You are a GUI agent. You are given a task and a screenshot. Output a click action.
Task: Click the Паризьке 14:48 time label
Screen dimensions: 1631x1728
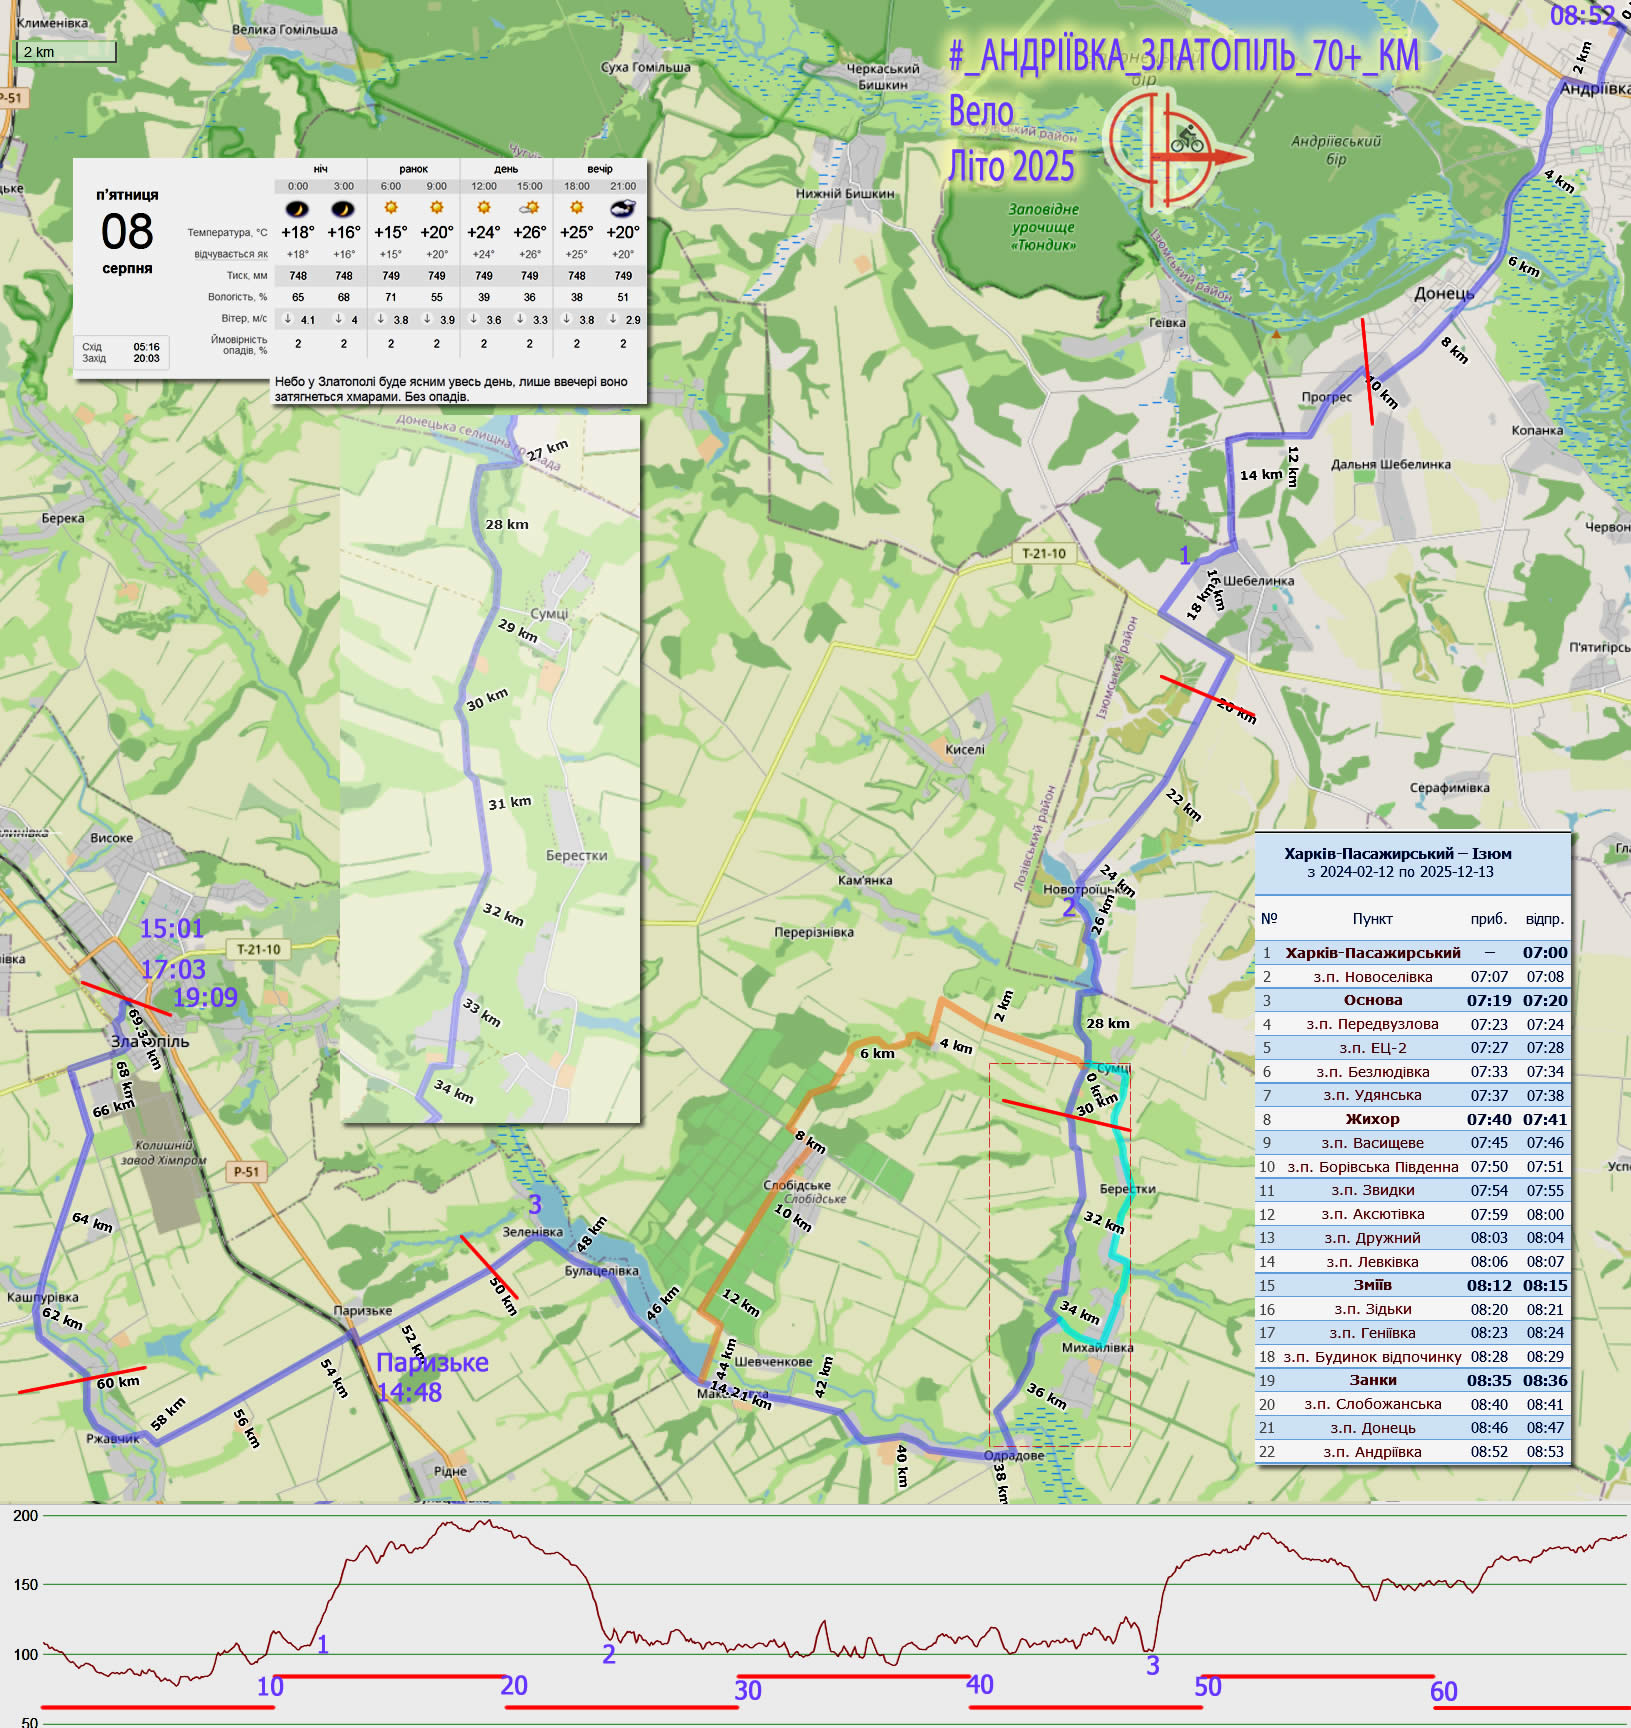coord(432,1377)
